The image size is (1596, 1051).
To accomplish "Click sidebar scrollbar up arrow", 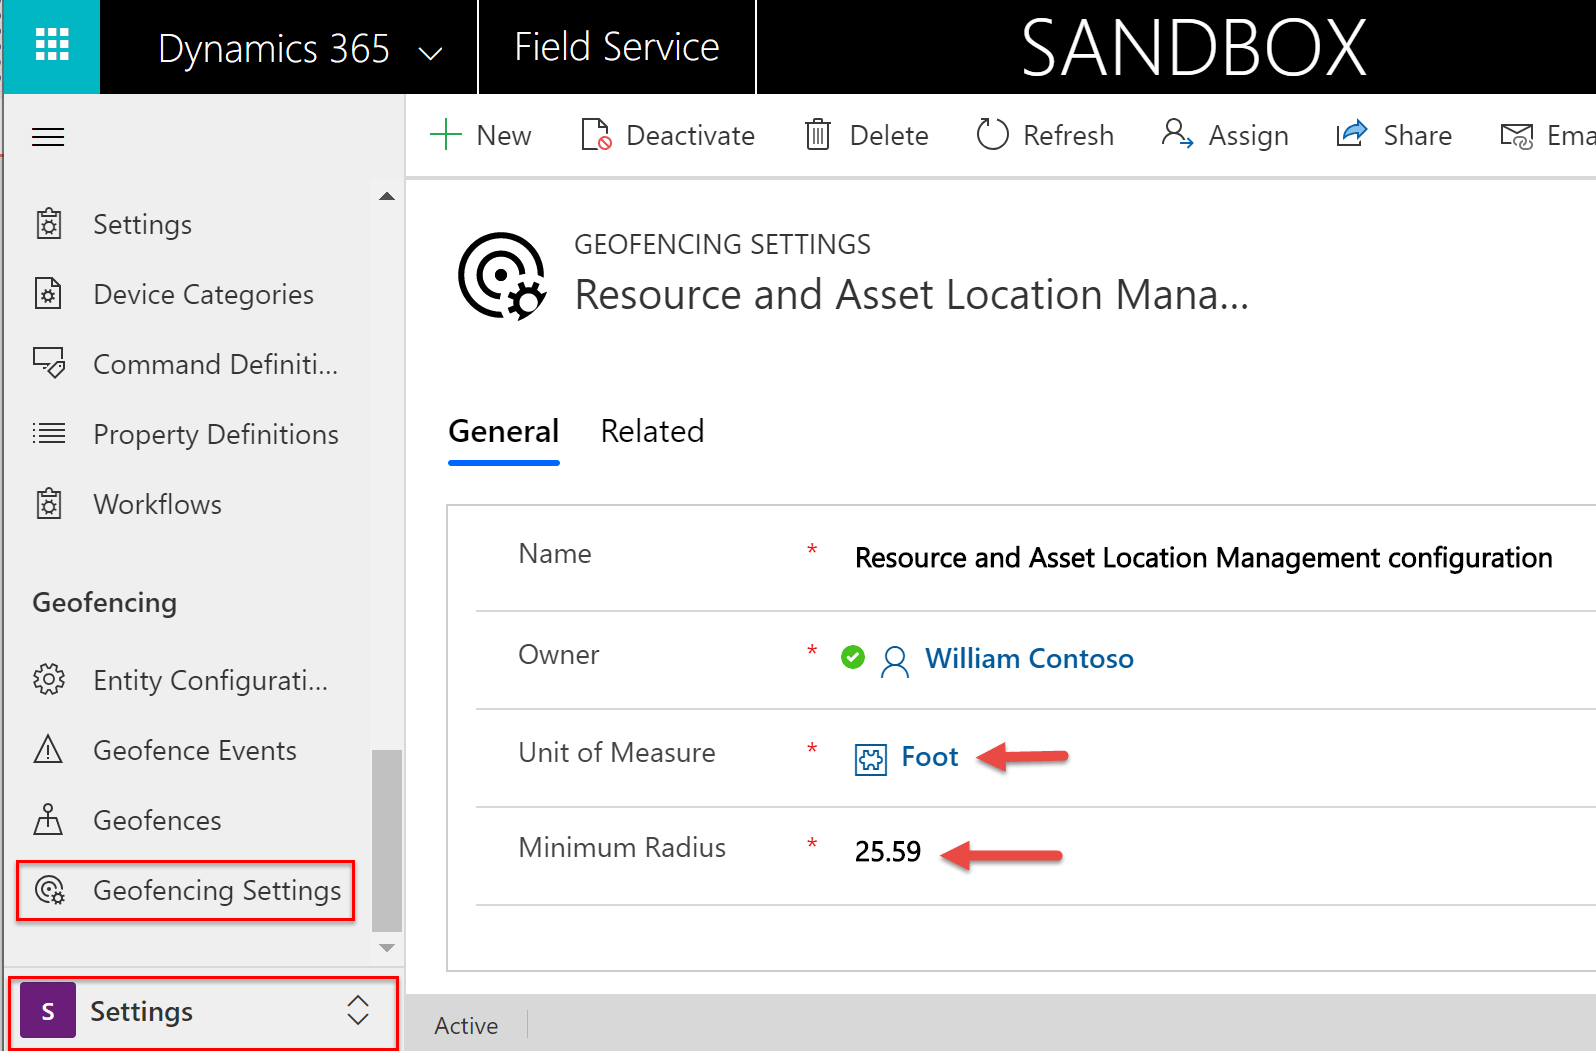I will (x=387, y=196).
